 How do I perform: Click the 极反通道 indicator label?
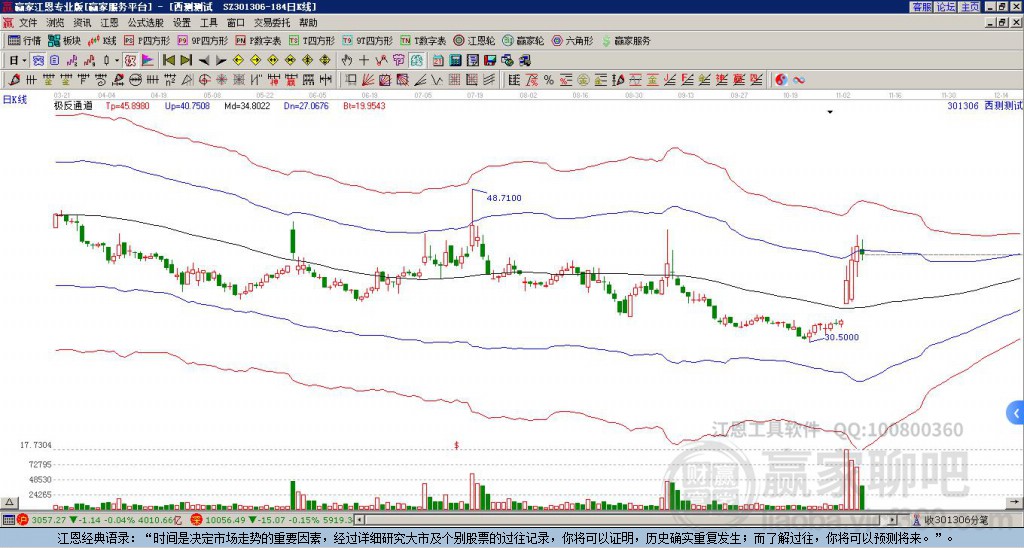point(73,105)
